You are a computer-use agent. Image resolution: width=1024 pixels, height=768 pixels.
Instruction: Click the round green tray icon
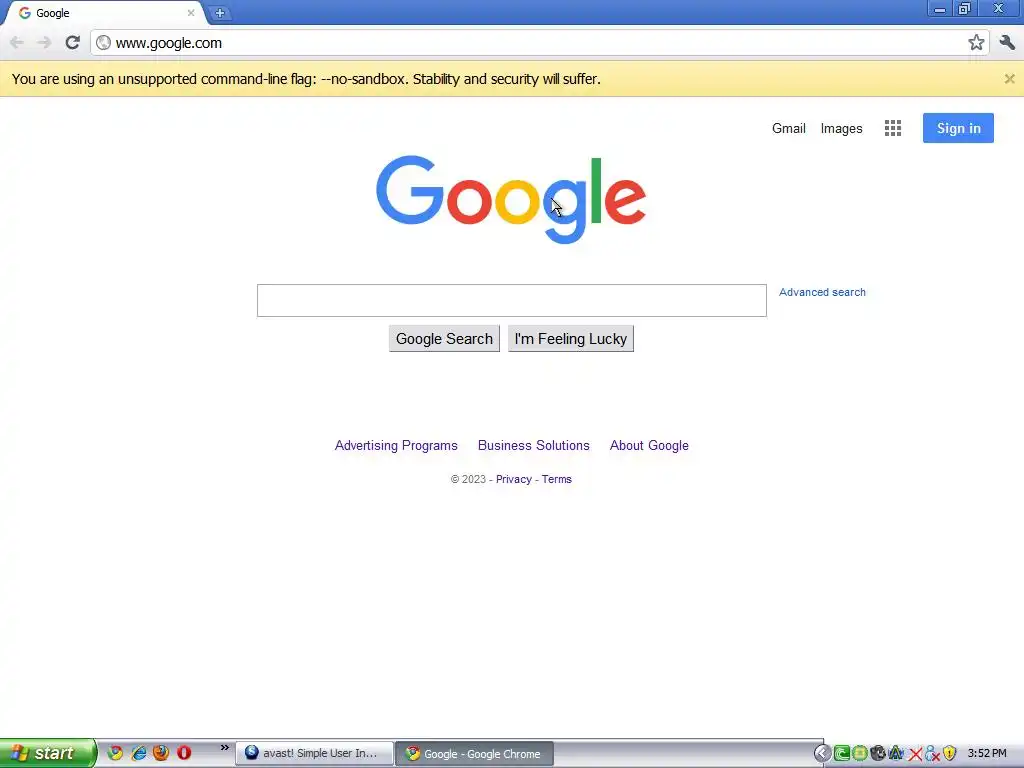coord(859,754)
